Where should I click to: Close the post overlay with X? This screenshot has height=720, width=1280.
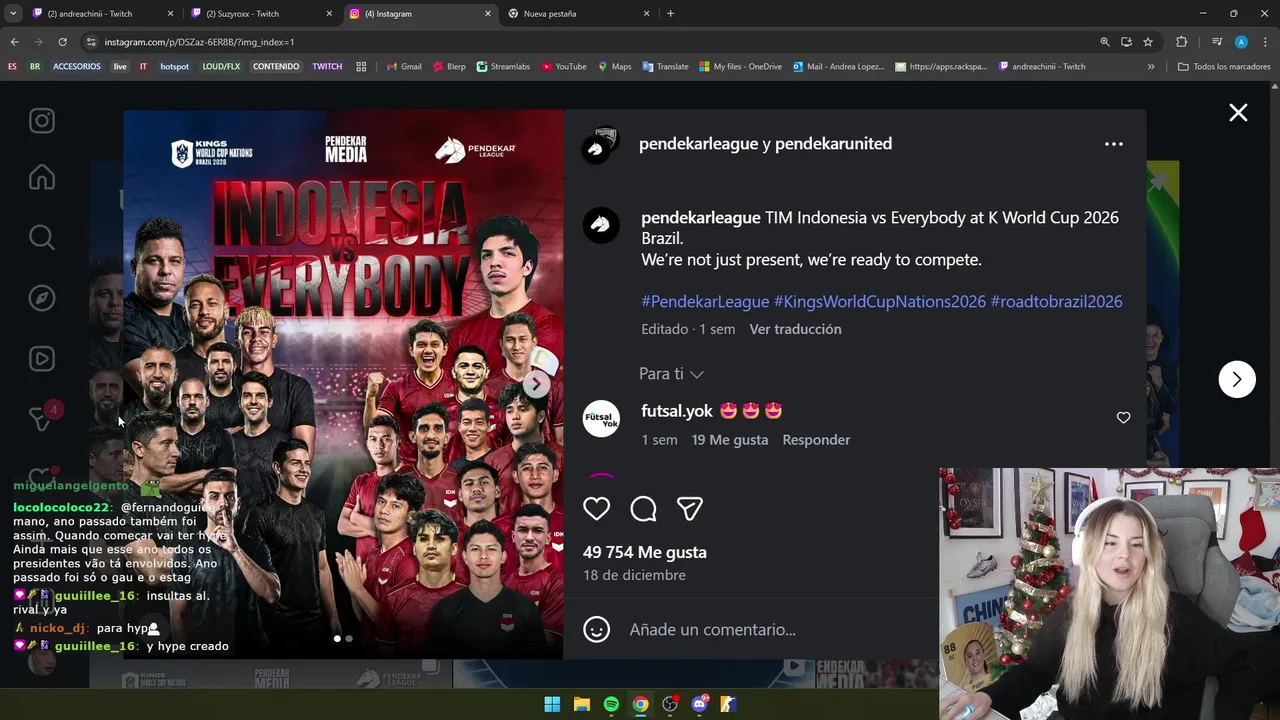(x=1238, y=113)
